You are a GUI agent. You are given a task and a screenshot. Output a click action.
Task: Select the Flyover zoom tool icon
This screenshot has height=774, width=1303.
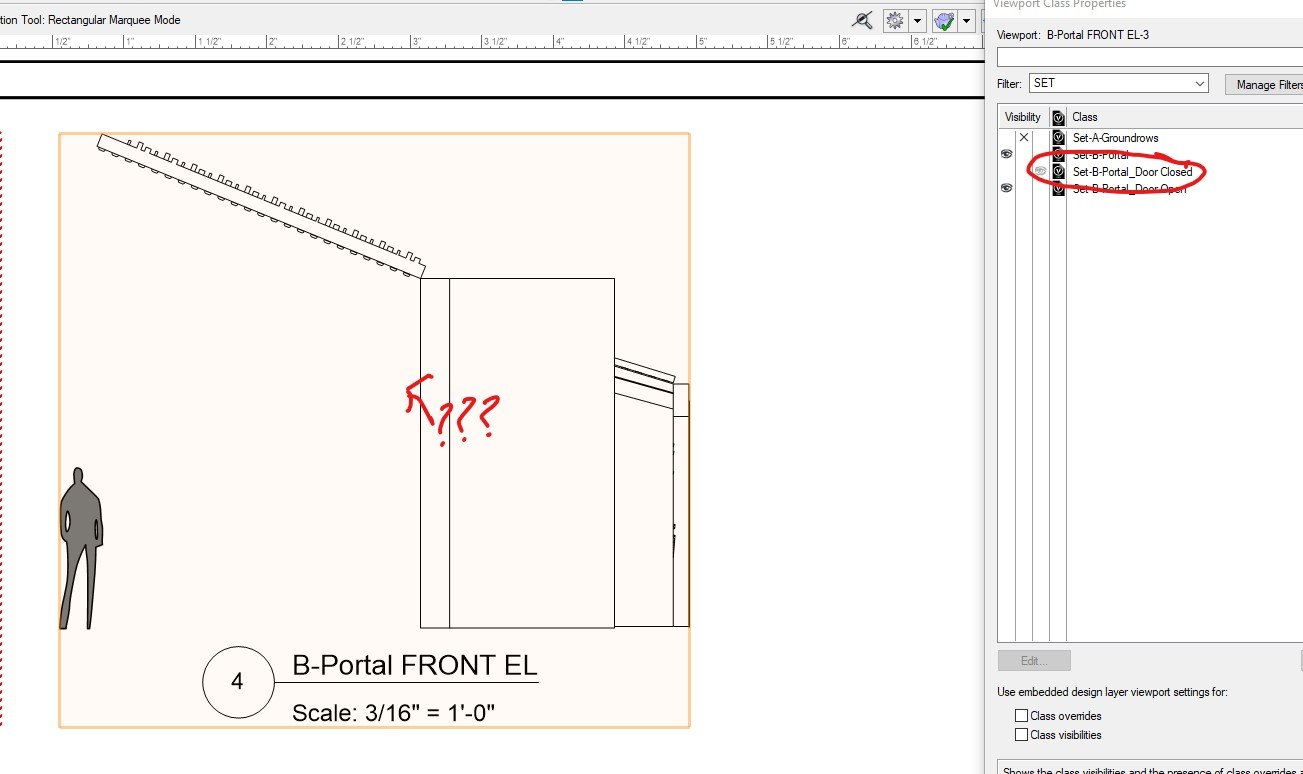tap(861, 20)
